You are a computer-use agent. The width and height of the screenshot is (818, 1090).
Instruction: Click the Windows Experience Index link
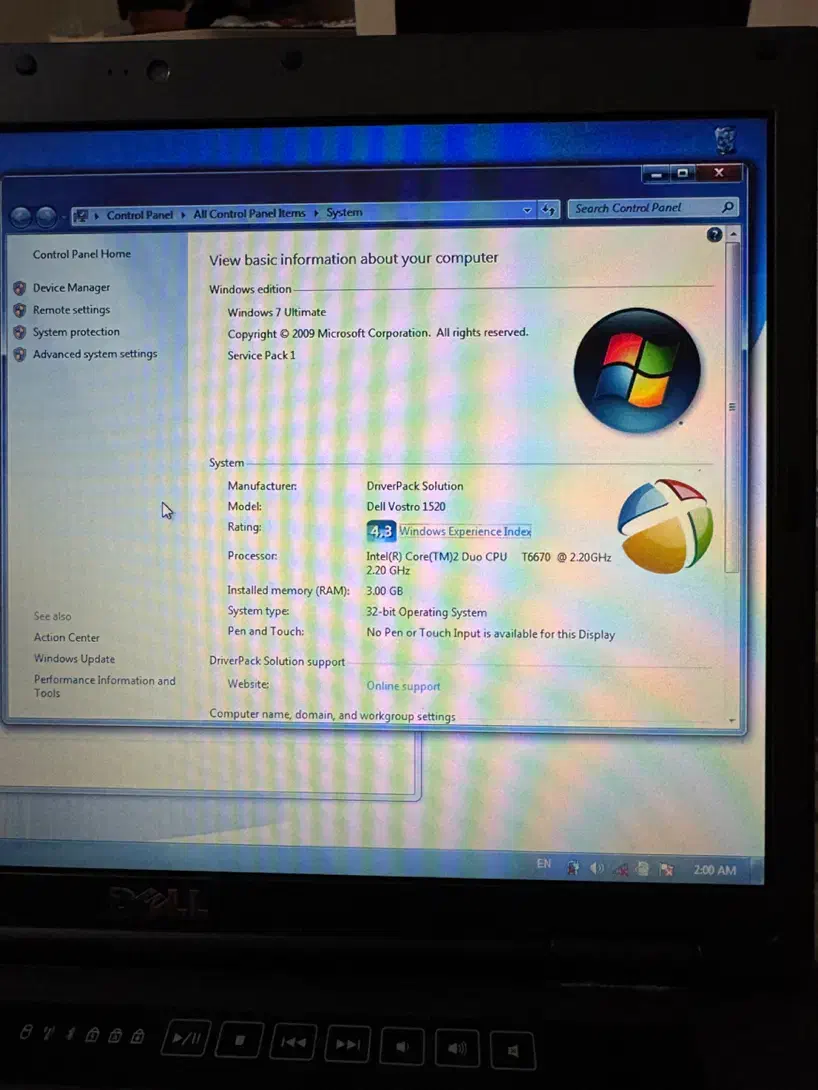click(x=465, y=531)
